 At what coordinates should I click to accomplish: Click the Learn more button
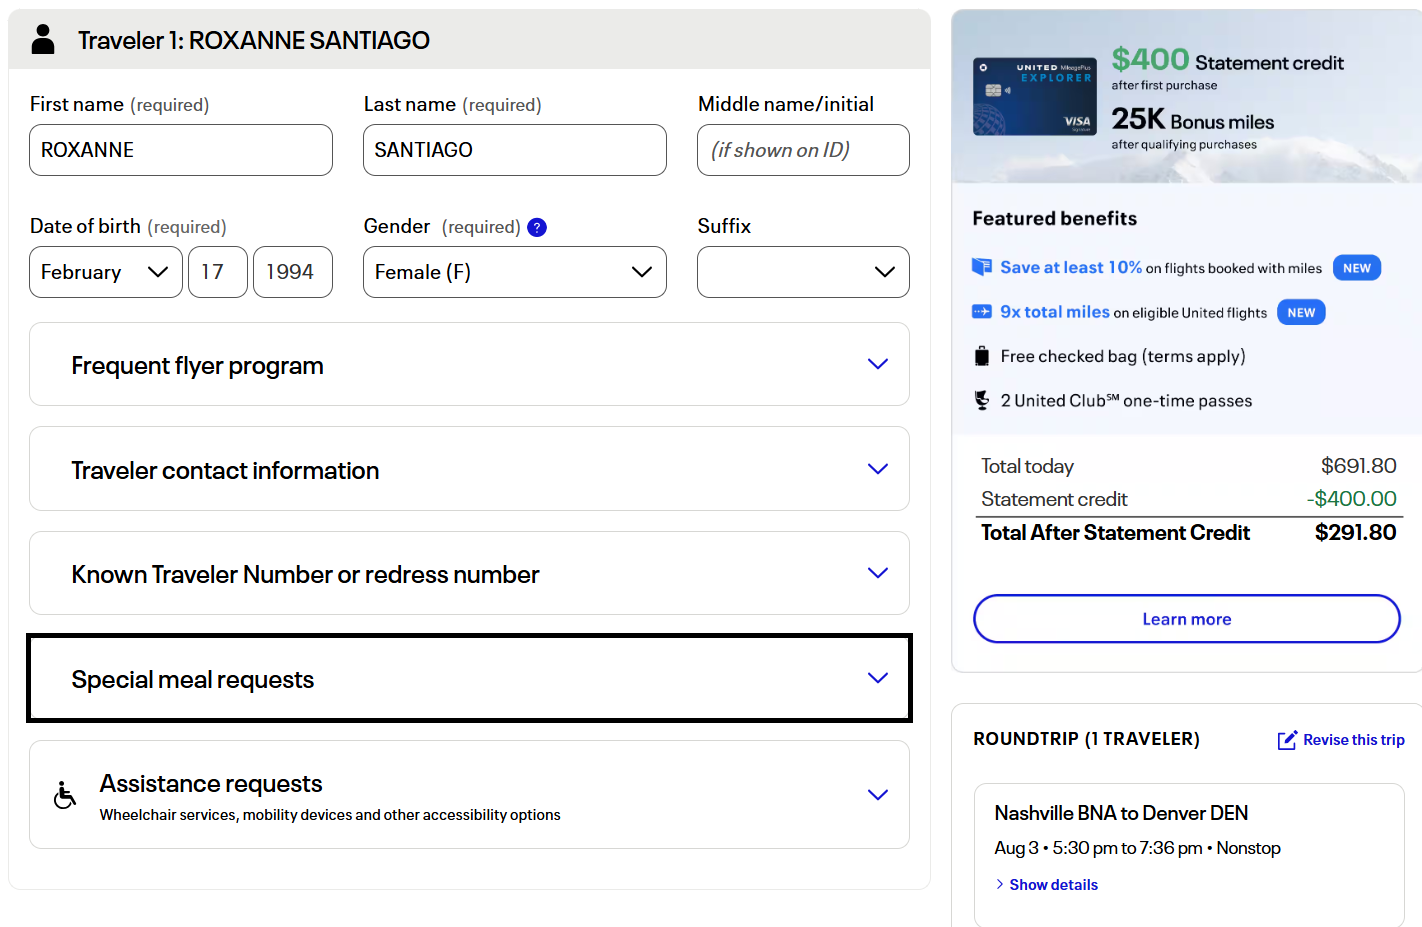[1187, 619]
